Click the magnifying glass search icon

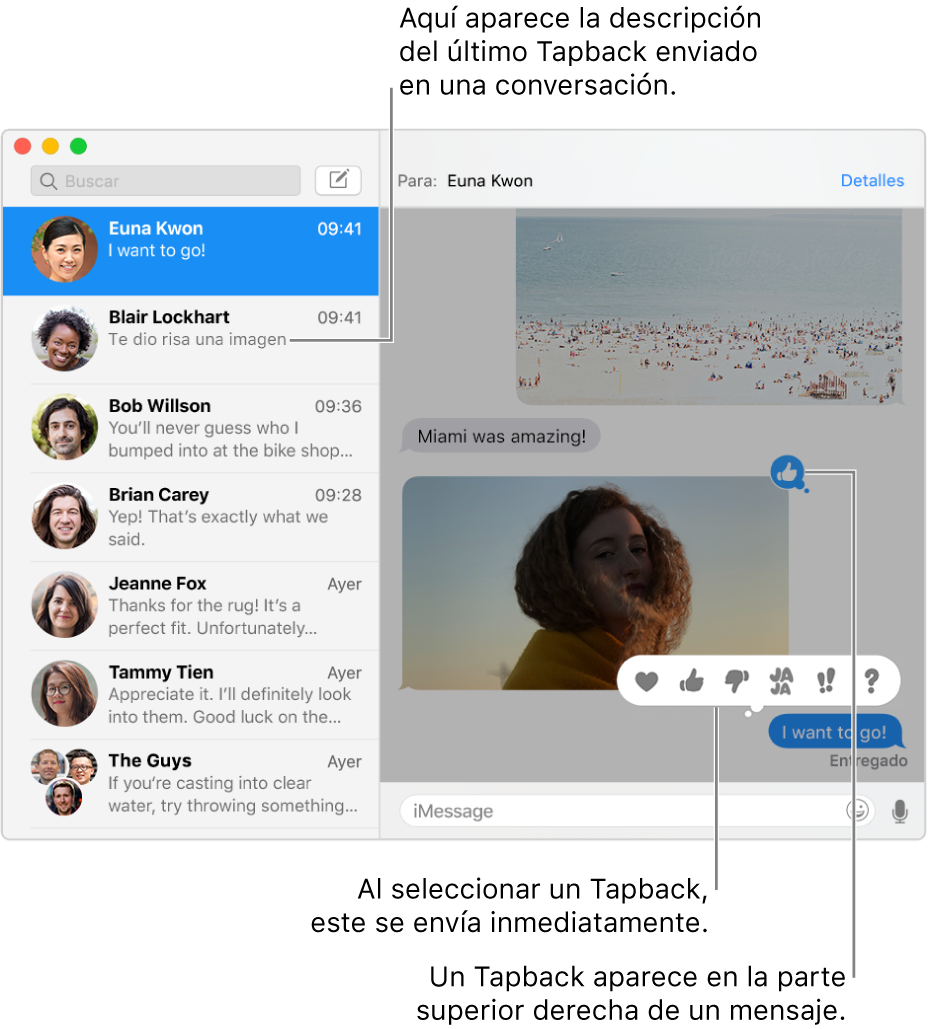click(49, 180)
